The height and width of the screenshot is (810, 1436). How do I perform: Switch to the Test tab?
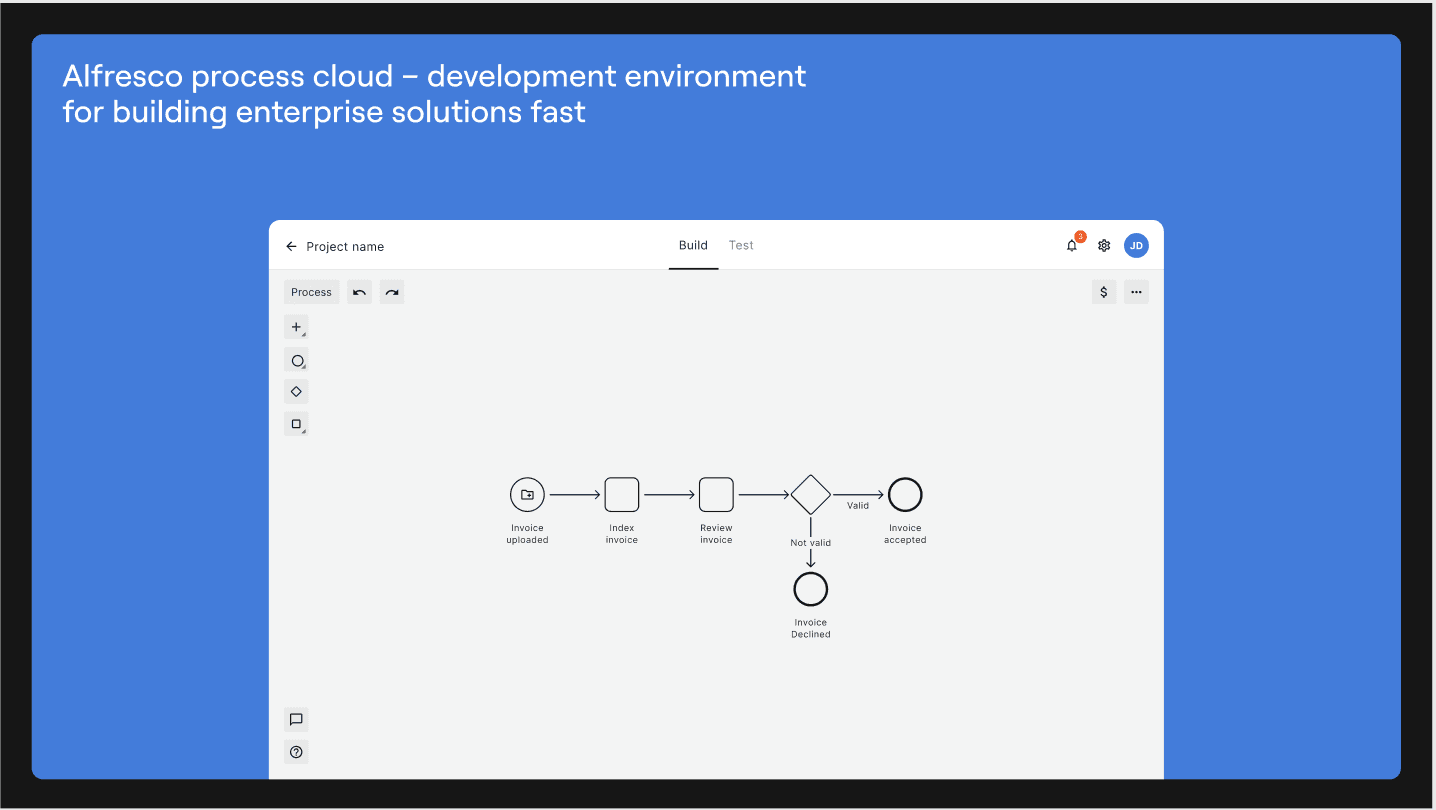pos(741,245)
